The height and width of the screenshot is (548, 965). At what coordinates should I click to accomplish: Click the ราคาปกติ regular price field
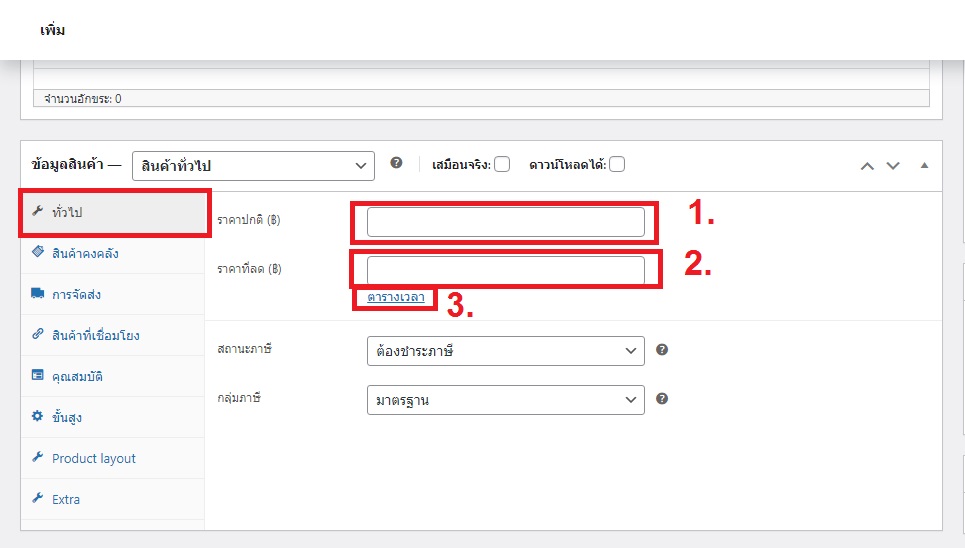[505, 222]
